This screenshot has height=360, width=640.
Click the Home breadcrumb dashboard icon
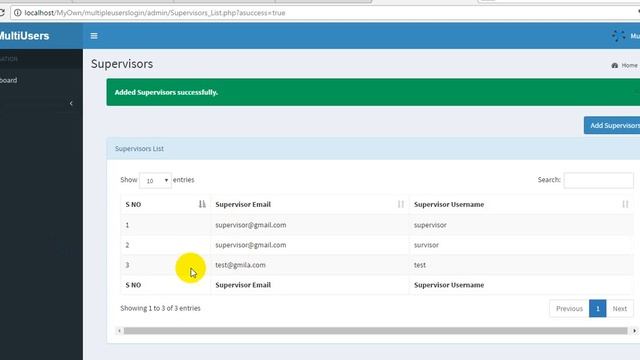coord(615,65)
